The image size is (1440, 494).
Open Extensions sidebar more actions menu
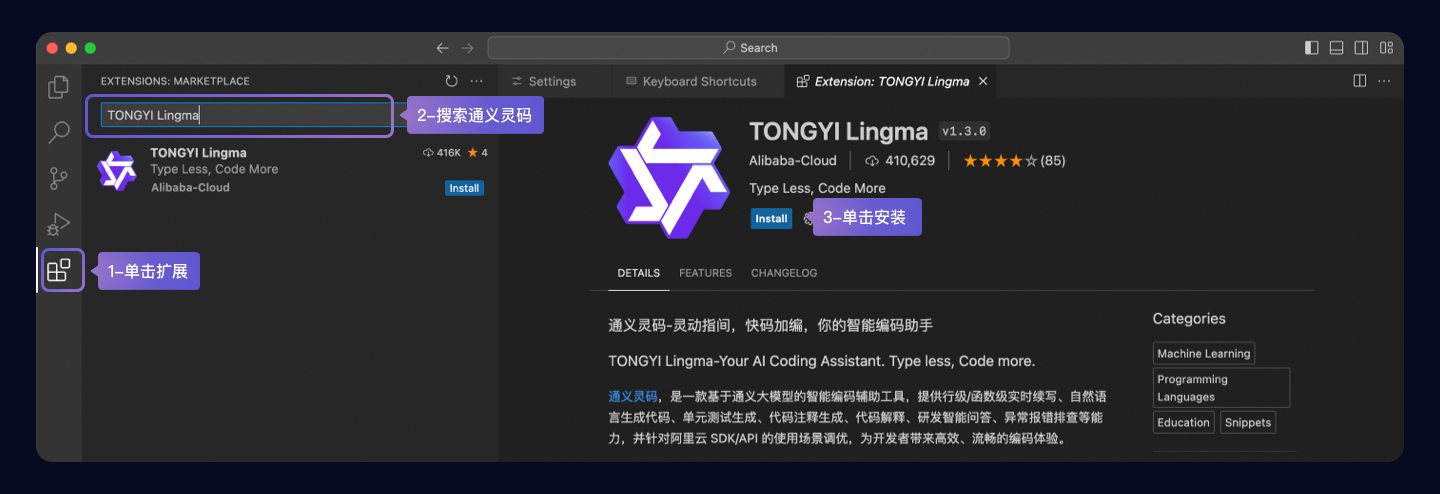point(477,81)
